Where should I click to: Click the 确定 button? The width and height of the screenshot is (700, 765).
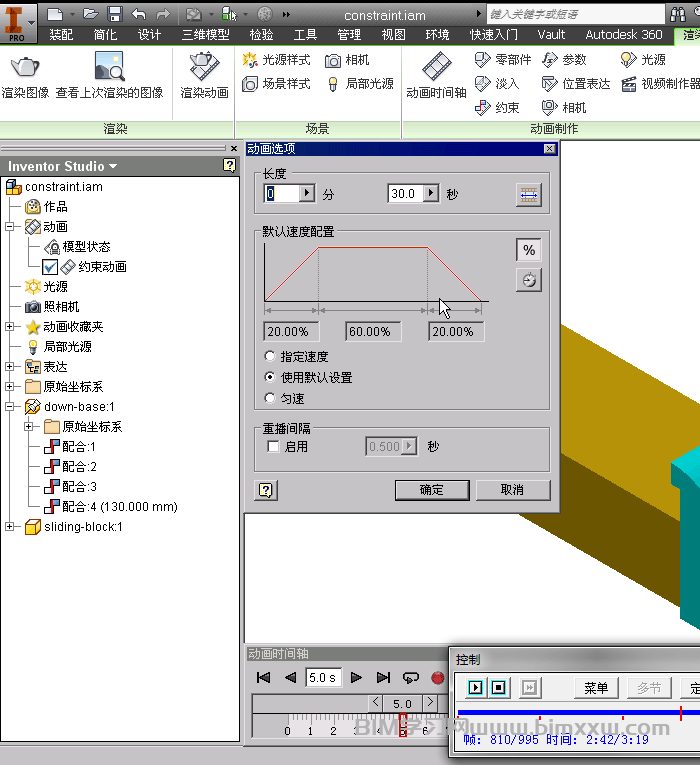coord(431,490)
